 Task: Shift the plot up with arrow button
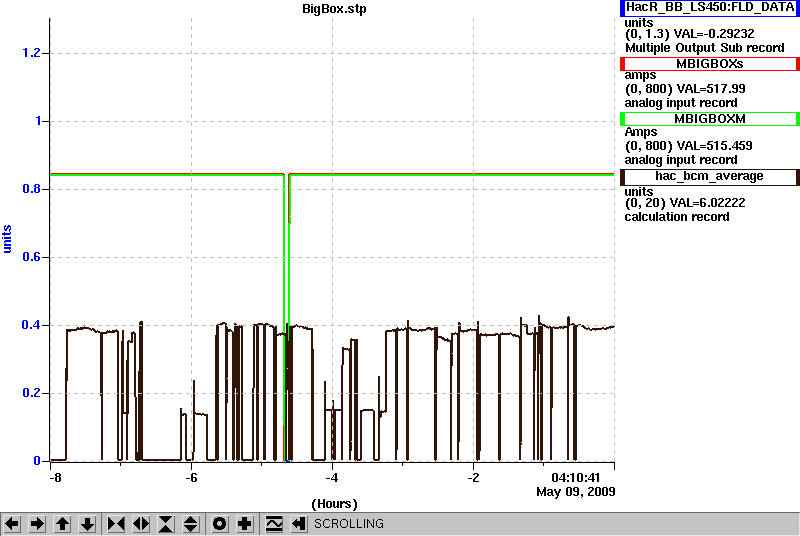point(62,524)
